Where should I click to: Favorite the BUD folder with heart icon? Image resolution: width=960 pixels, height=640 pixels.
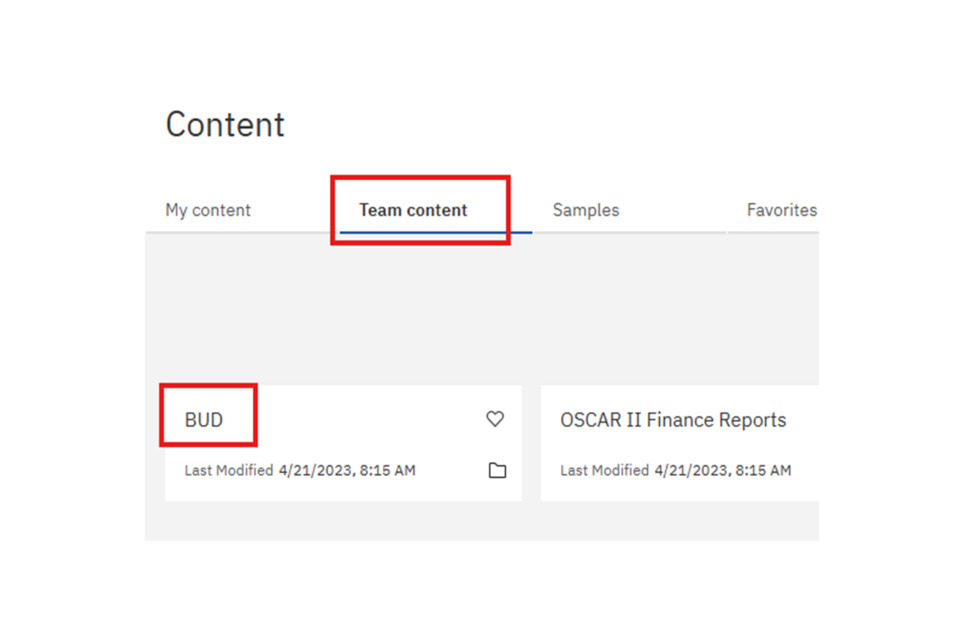495,419
